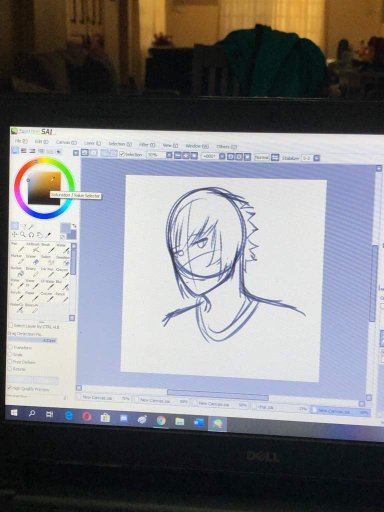384x512 pixels.
Task: Select the Rotate view tool
Action: (x=31, y=235)
